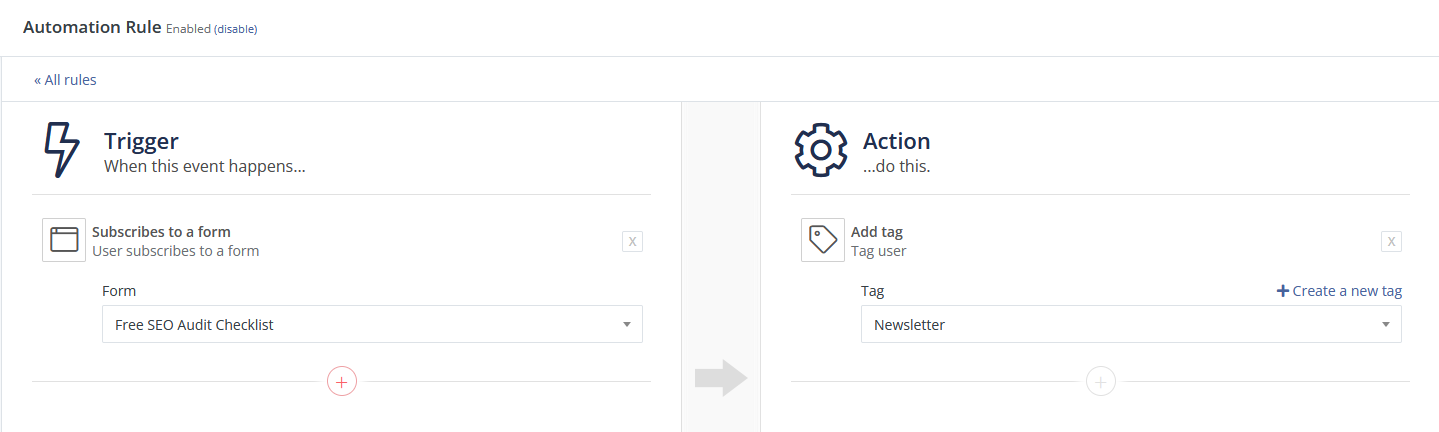Image resolution: width=1439 pixels, height=432 pixels.
Task: Click the Add tag action title
Action: coord(877,231)
